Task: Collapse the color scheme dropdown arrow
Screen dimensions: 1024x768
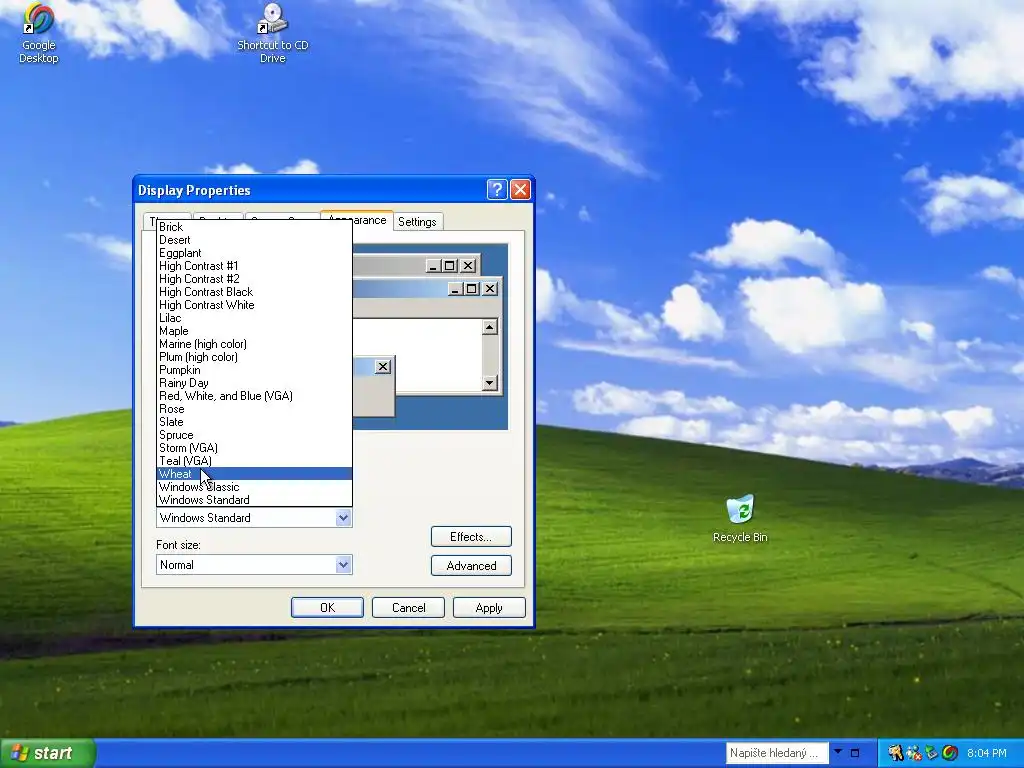Action: coord(344,518)
